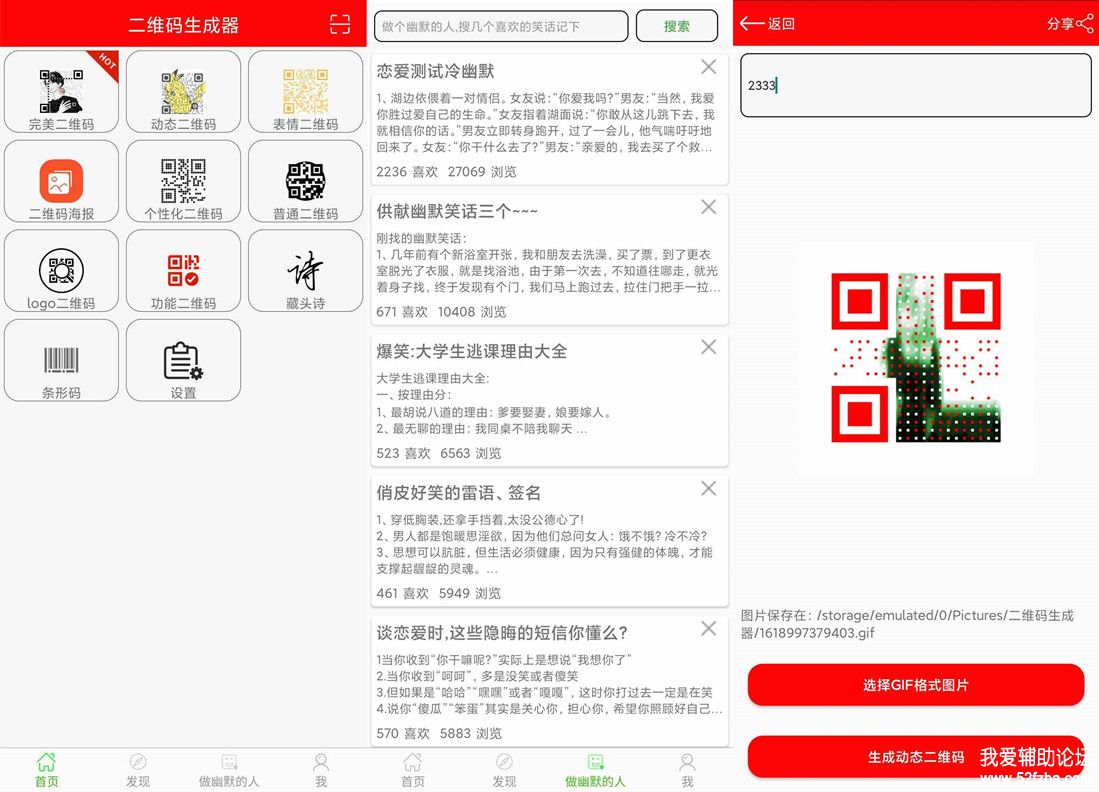Go back with the 返回 arrow
The width and height of the screenshot is (1099, 792).
(767, 24)
